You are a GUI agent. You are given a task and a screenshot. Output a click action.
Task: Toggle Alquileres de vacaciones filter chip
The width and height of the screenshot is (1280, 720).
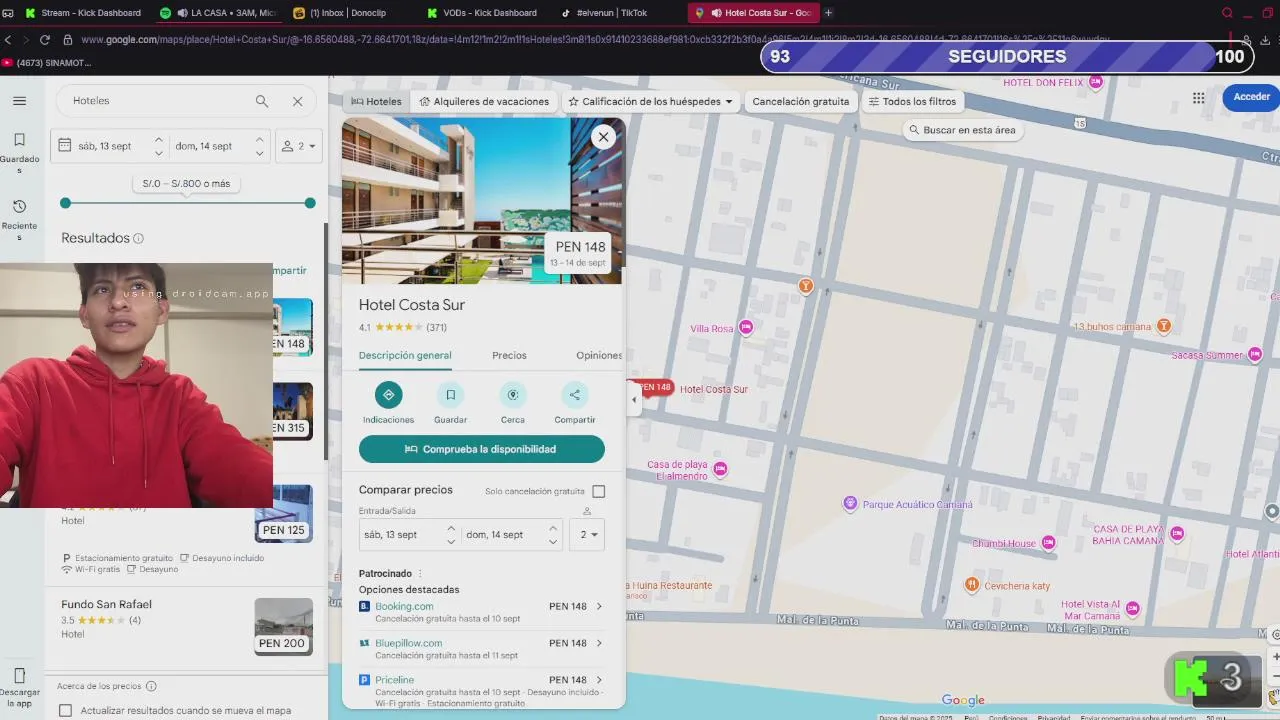pyautogui.click(x=484, y=101)
